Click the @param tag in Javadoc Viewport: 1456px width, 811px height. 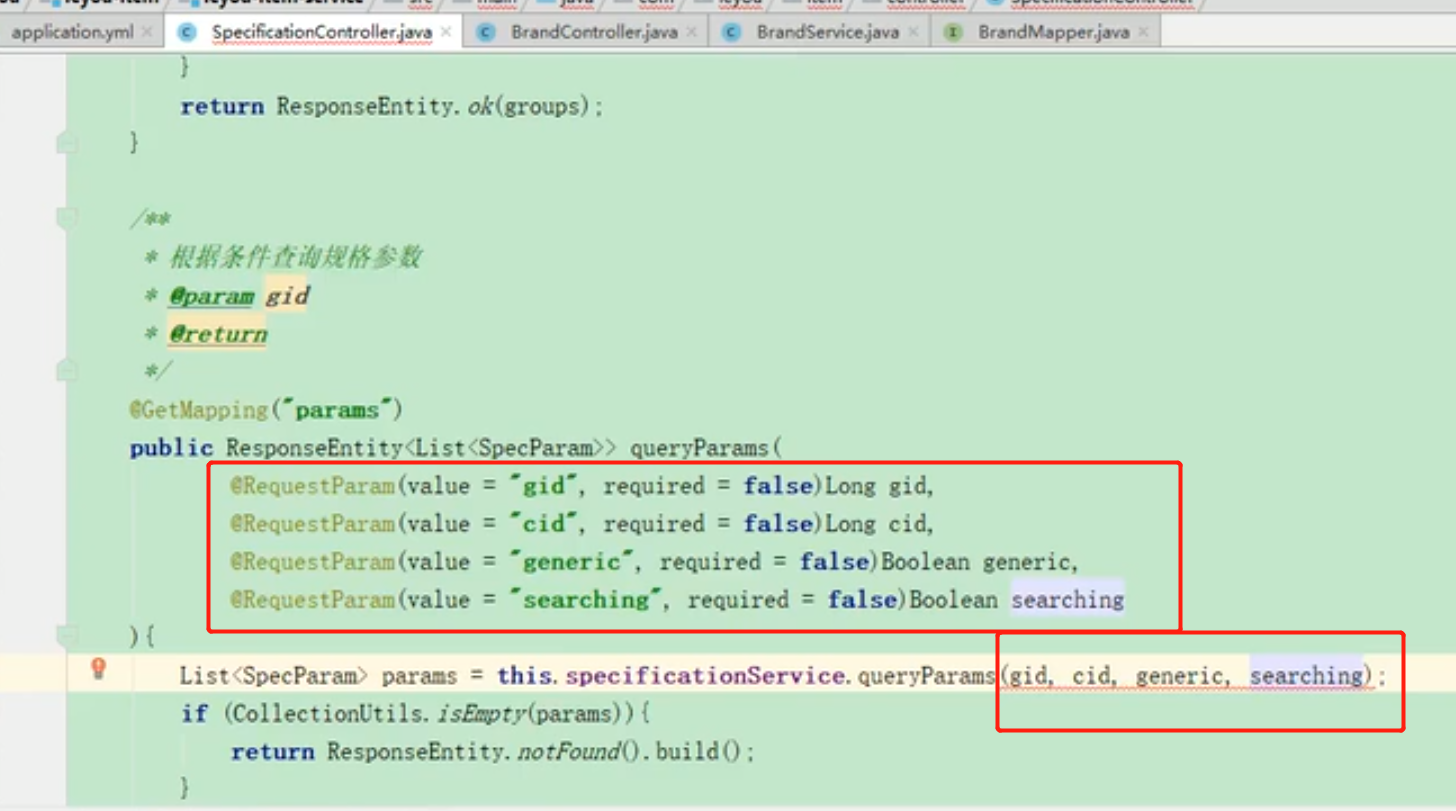point(211,297)
